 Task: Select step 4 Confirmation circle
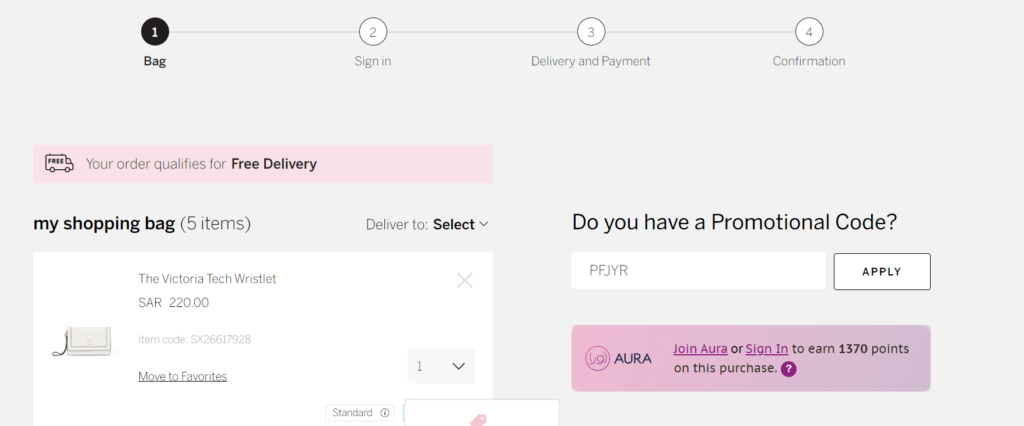click(x=809, y=32)
